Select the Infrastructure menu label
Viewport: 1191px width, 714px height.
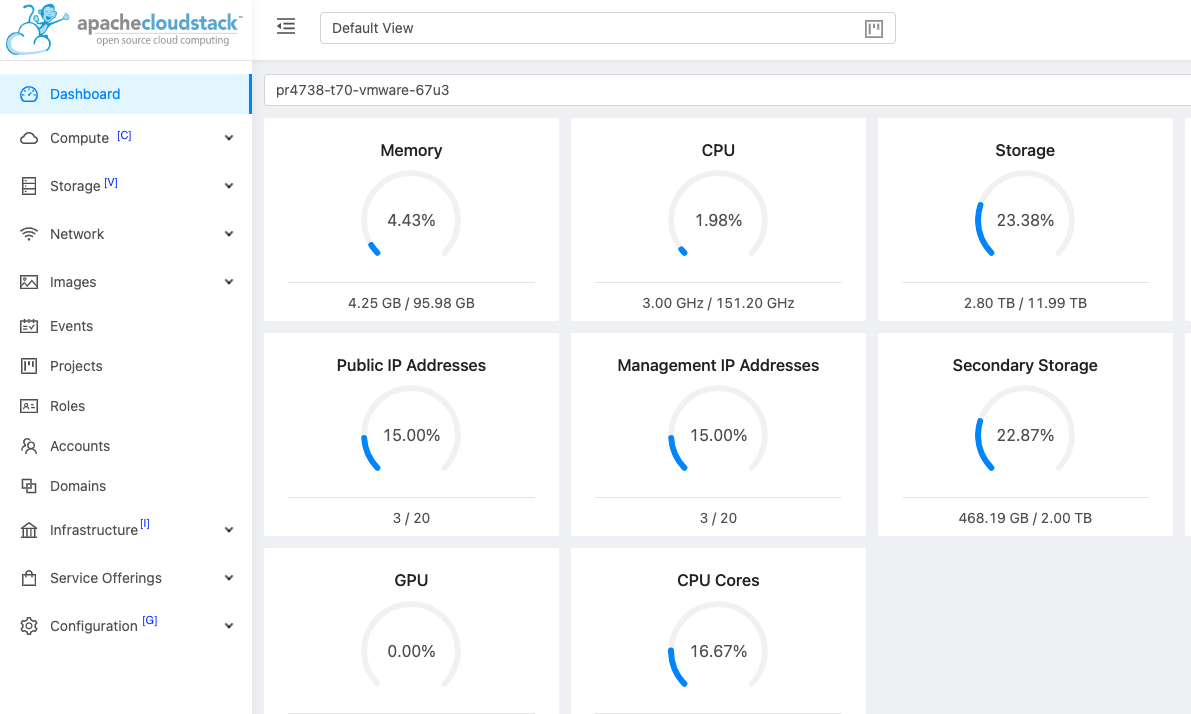(93, 530)
